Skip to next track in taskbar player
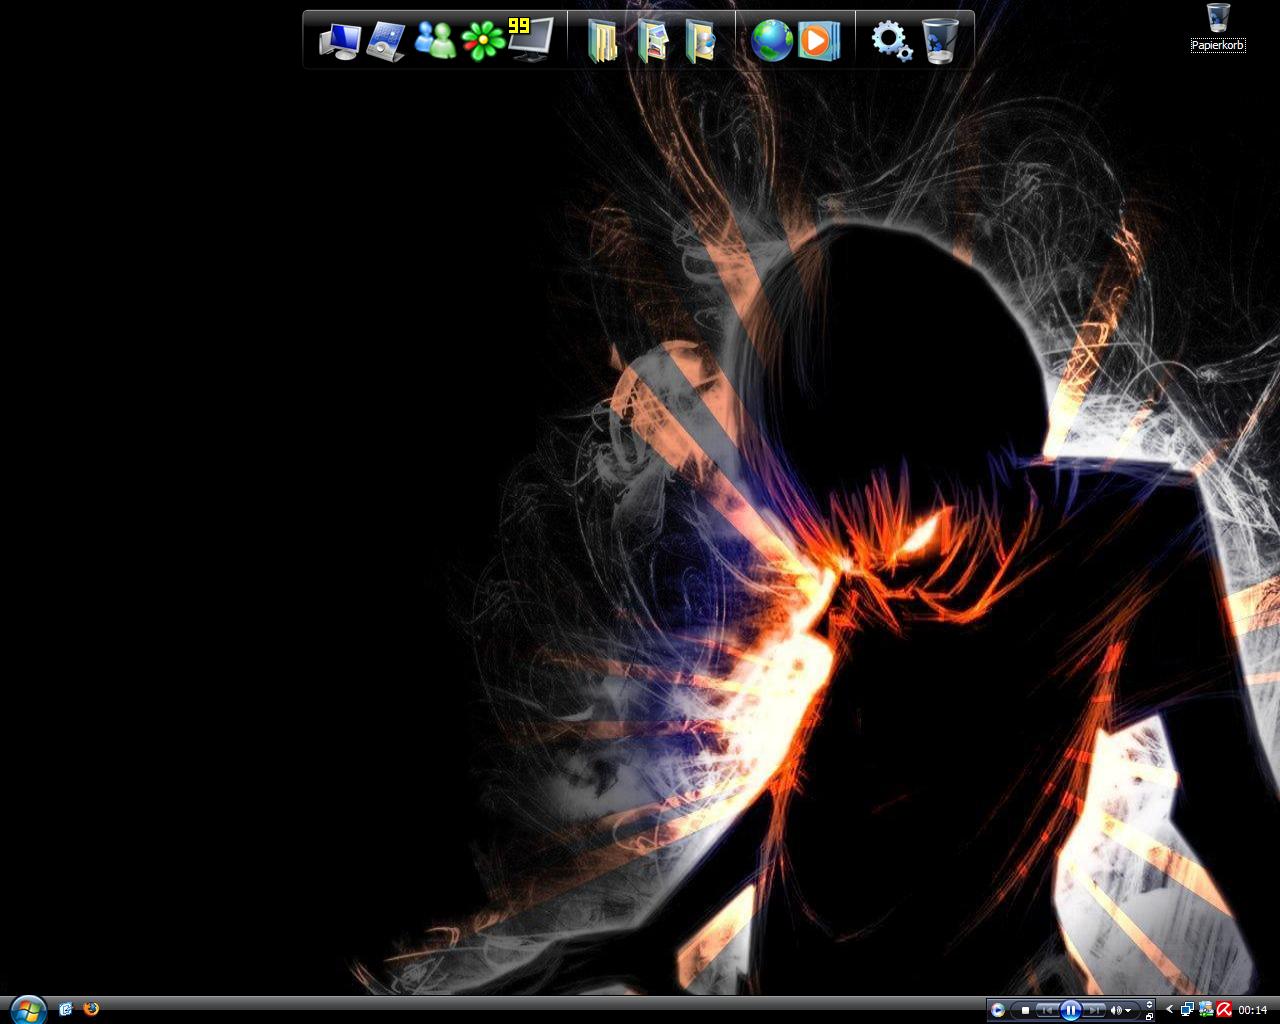 pyautogui.click(x=1094, y=1010)
